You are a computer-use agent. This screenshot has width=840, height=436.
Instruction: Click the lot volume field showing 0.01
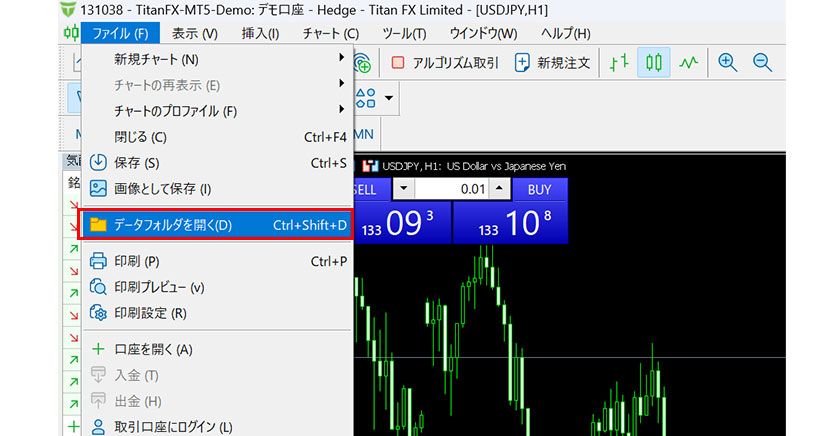coord(452,189)
